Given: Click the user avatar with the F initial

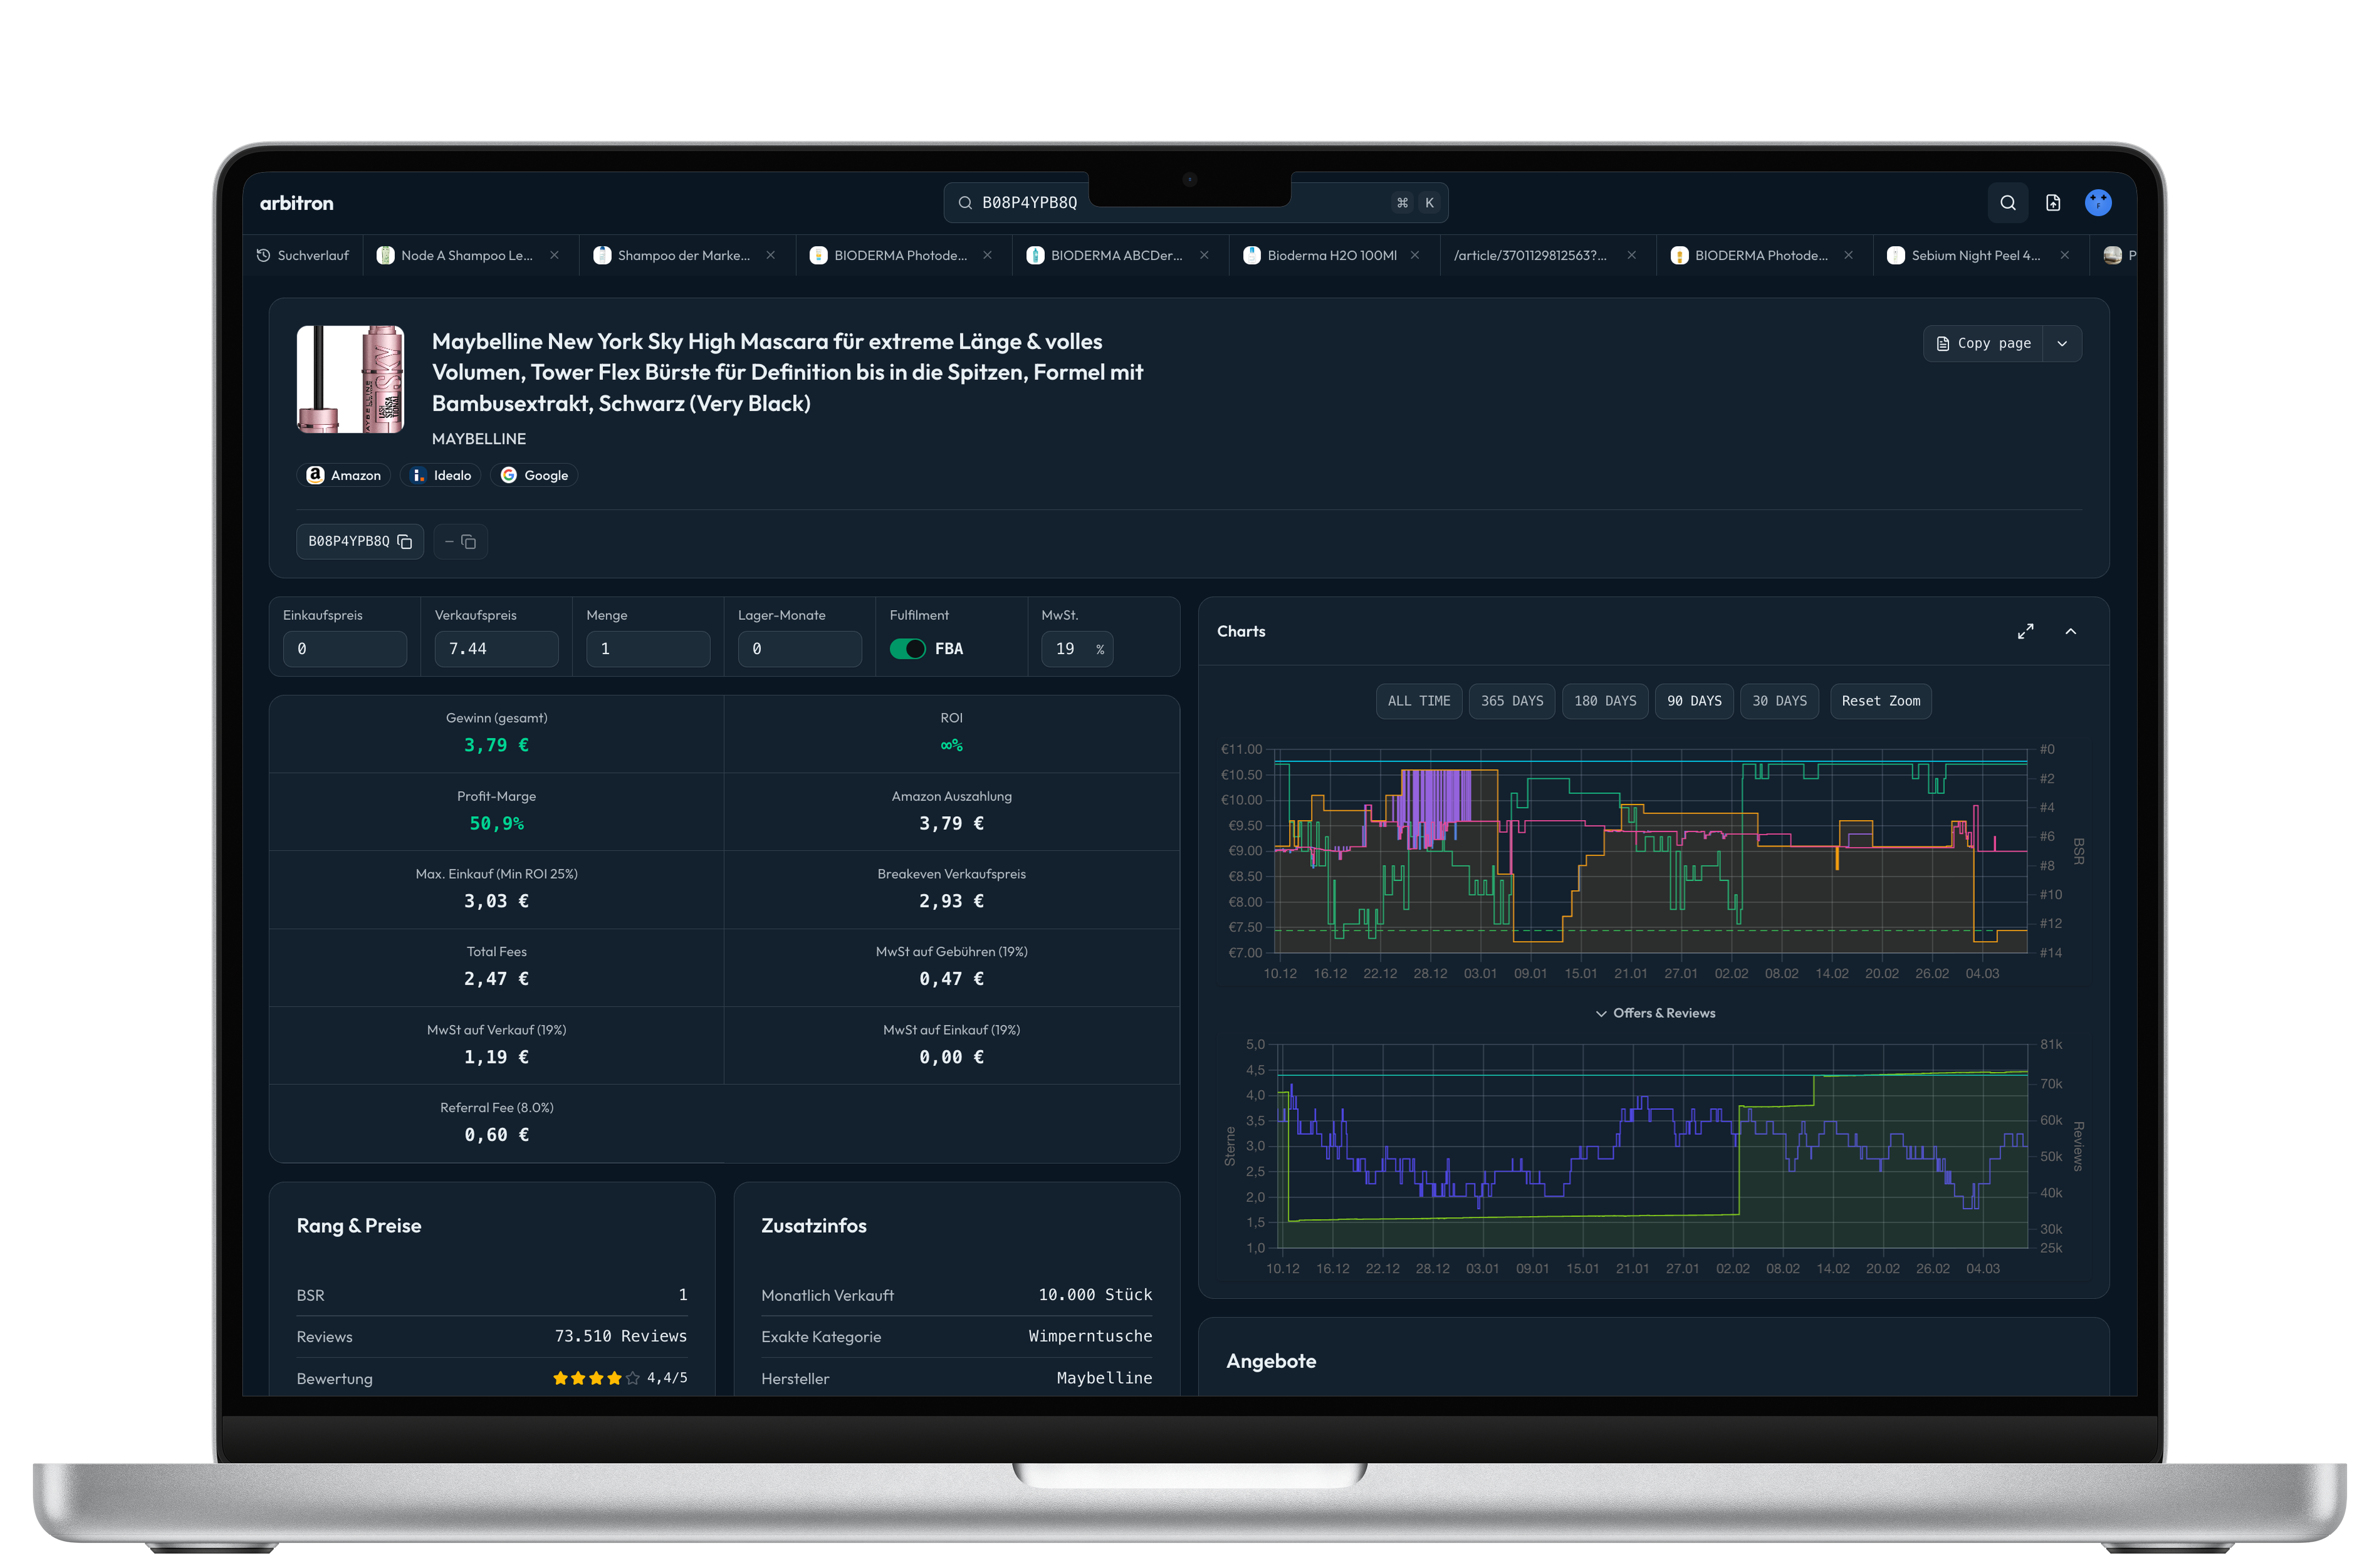Looking at the screenshot, I should coord(2098,202).
